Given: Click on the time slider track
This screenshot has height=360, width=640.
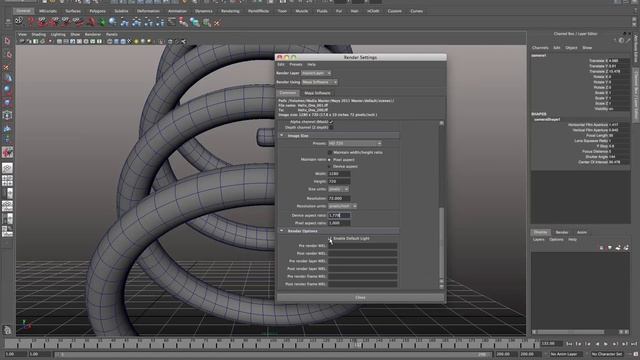Looking at the screenshot, I should click(271, 343).
